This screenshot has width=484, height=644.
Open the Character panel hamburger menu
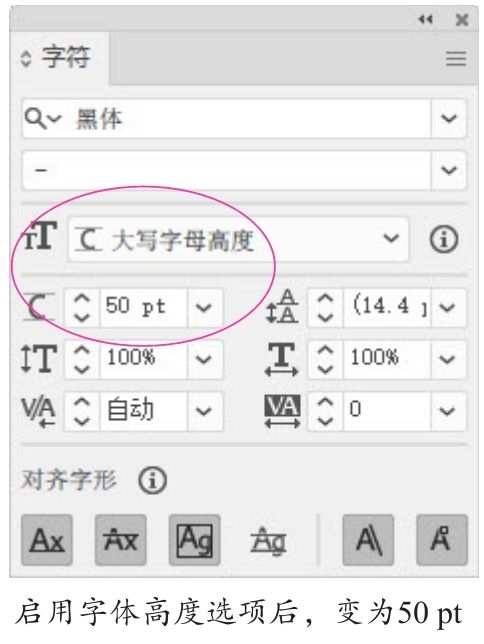[456, 59]
